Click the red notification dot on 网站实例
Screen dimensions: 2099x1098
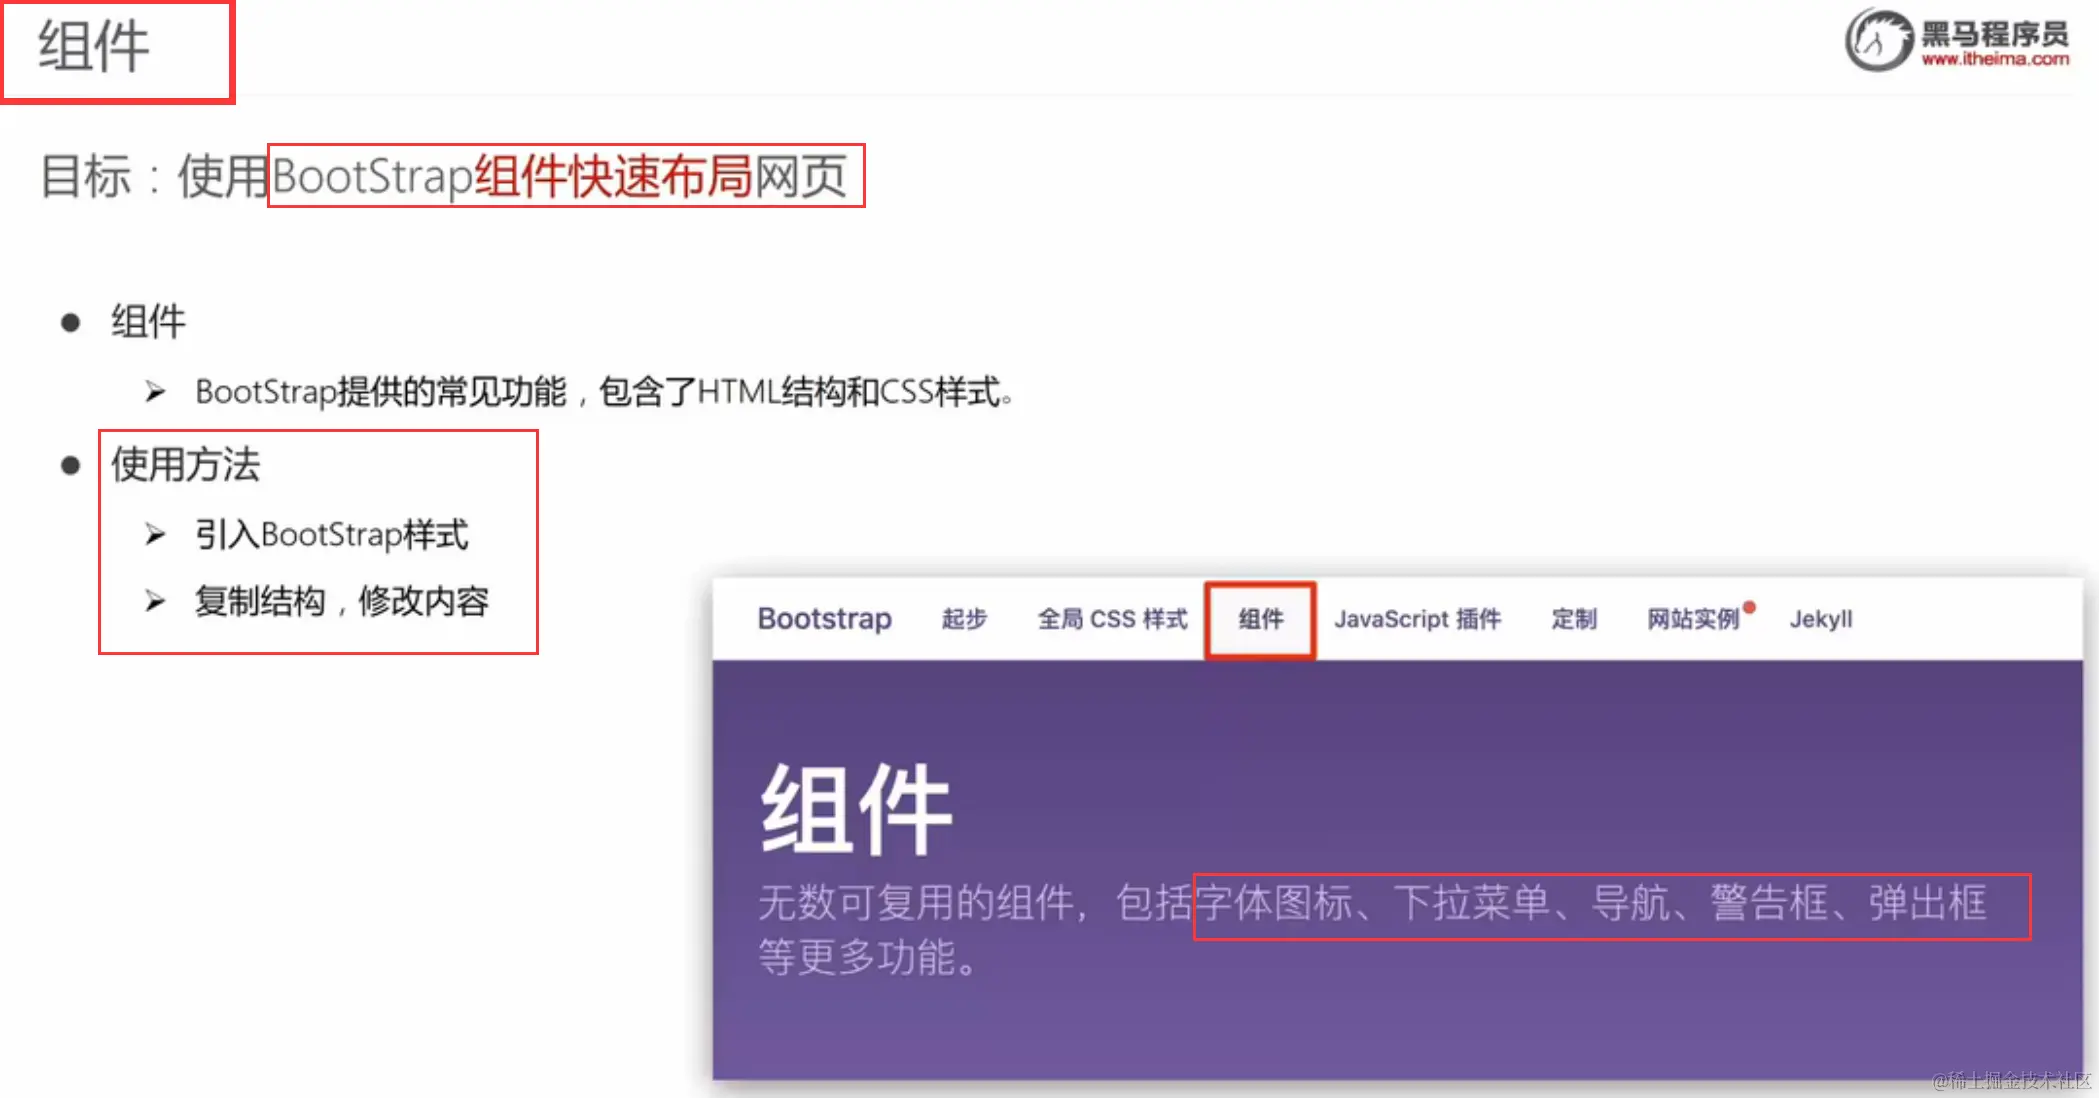tap(1749, 607)
